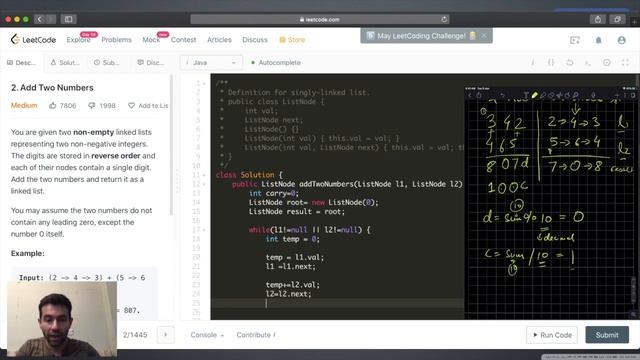Switch to the Solution tab

pos(65,62)
